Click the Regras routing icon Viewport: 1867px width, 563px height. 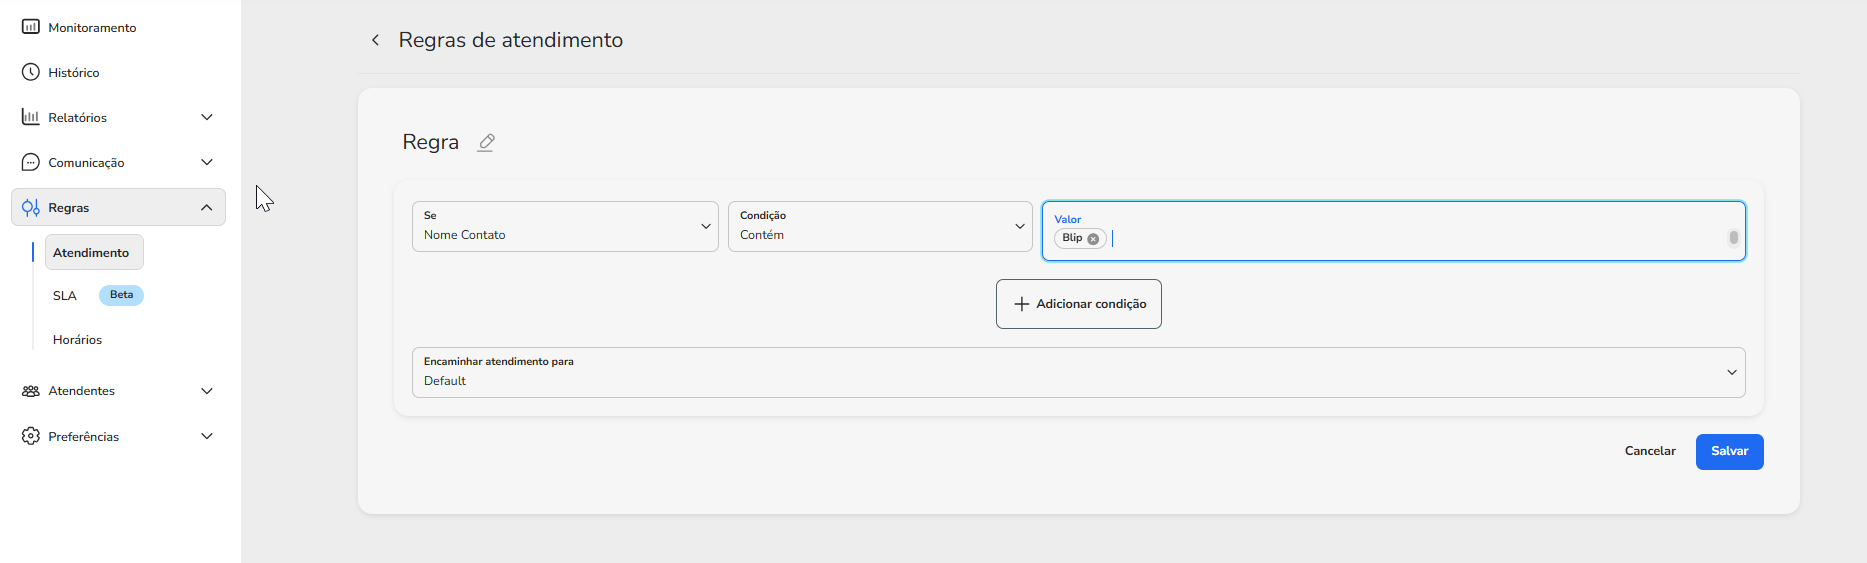pyautogui.click(x=31, y=207)
